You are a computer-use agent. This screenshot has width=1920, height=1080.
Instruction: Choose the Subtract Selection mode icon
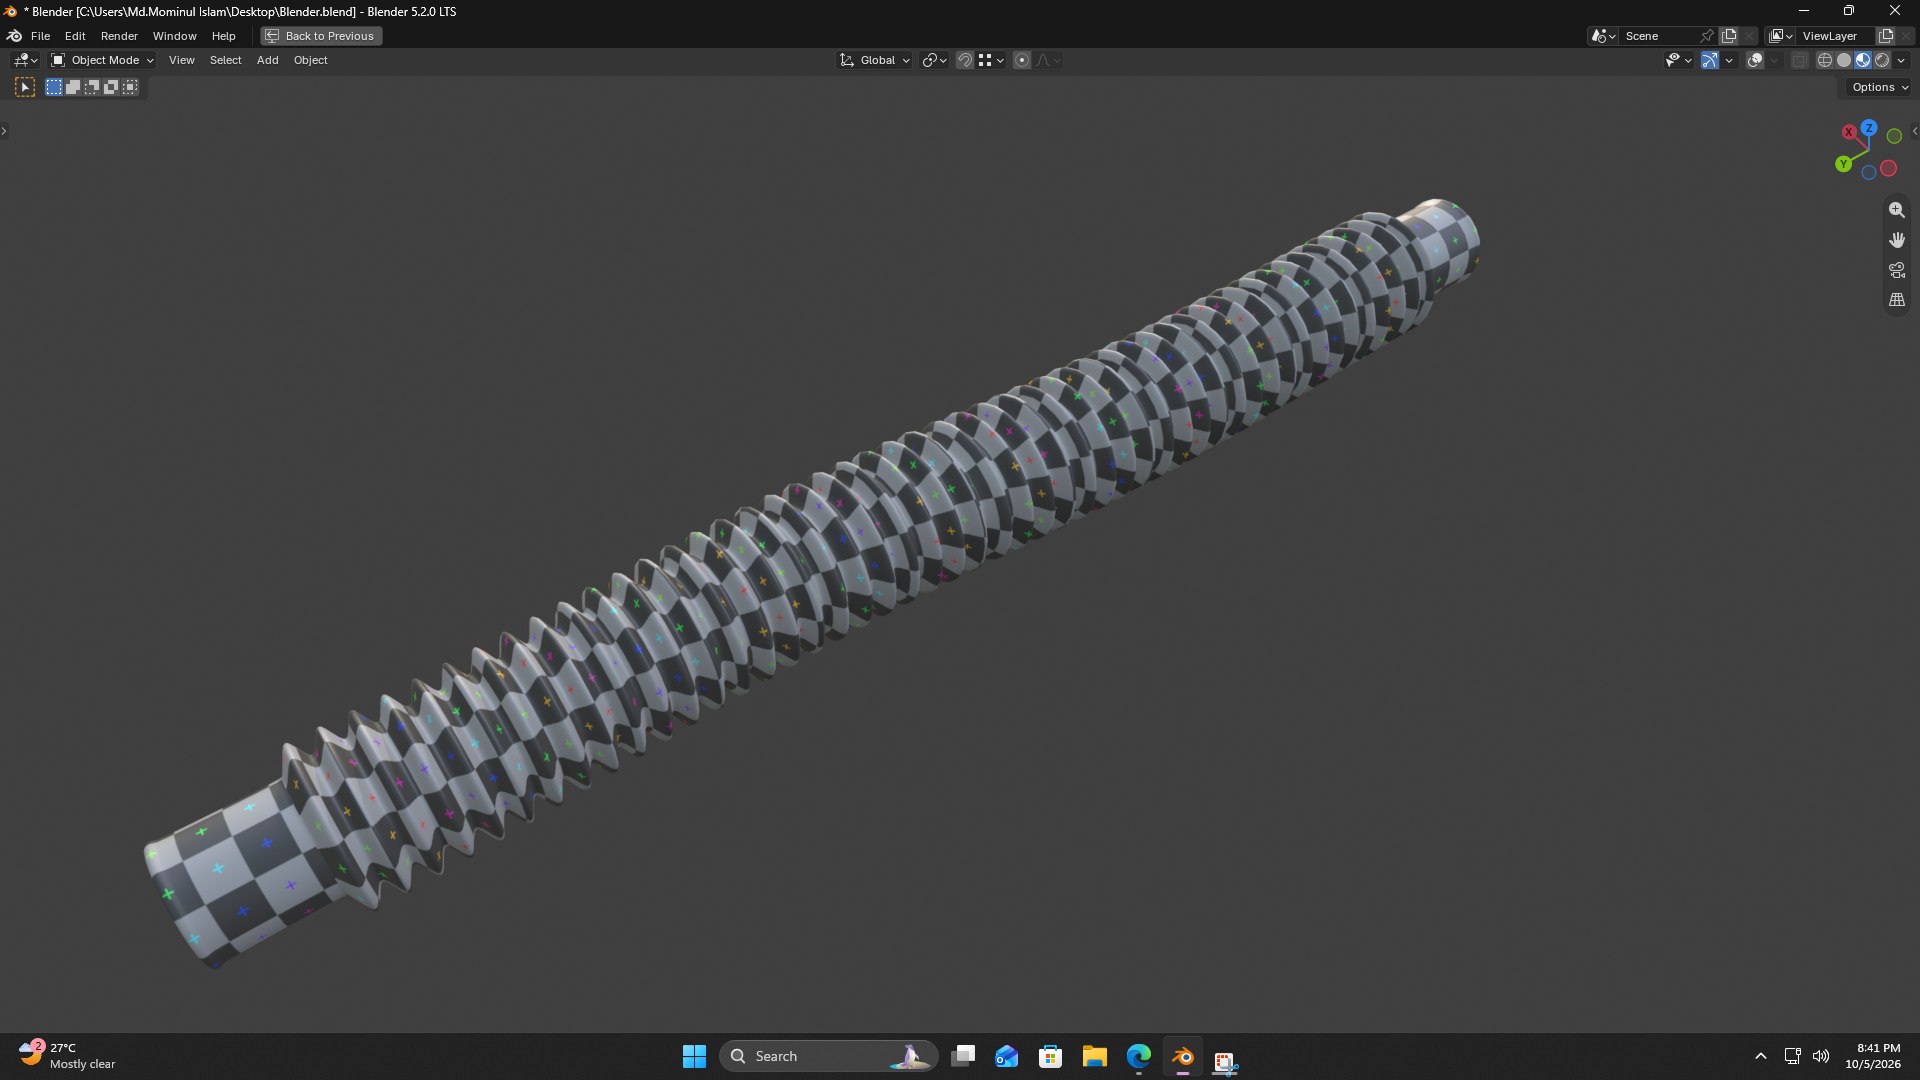point(92,87)
